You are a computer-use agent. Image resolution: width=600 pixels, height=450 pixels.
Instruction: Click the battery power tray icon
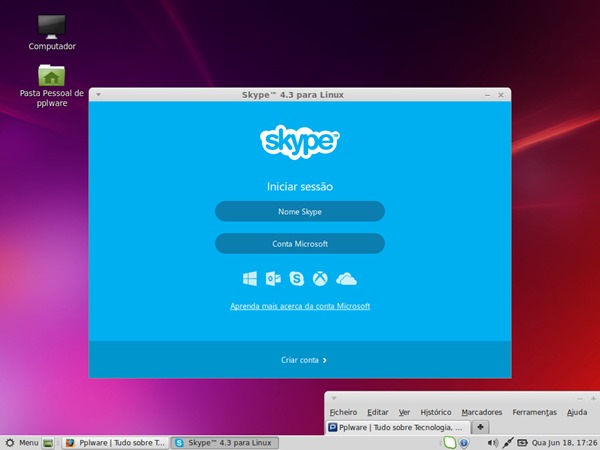(522, 443)
